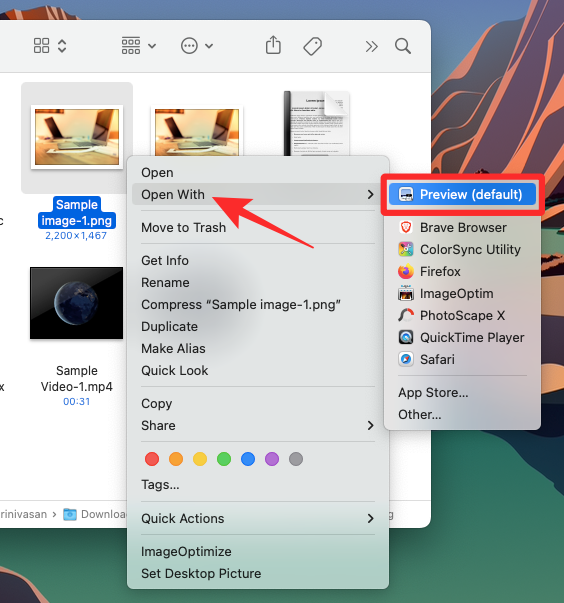Viewport: 564px width, 603px height.
Task: Choose Get Info from context menu
Action: [x=165, y=260]
